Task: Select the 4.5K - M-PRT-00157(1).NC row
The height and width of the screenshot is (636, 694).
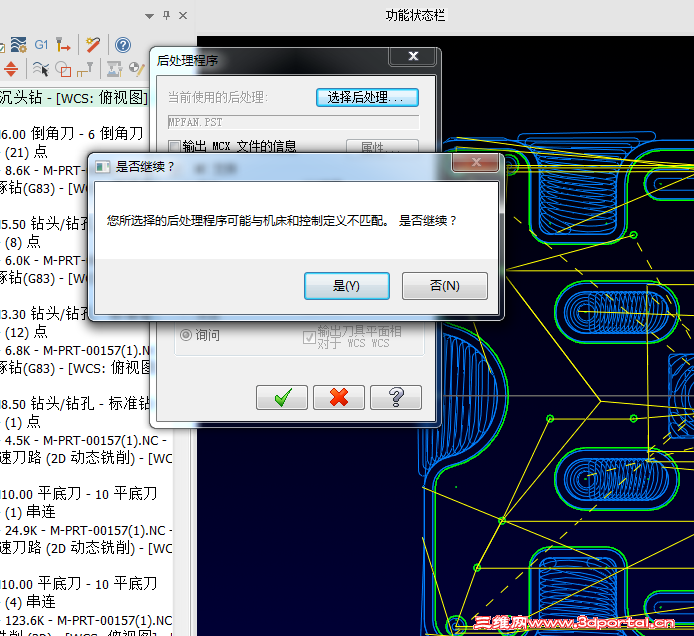Action: [85, 440]
